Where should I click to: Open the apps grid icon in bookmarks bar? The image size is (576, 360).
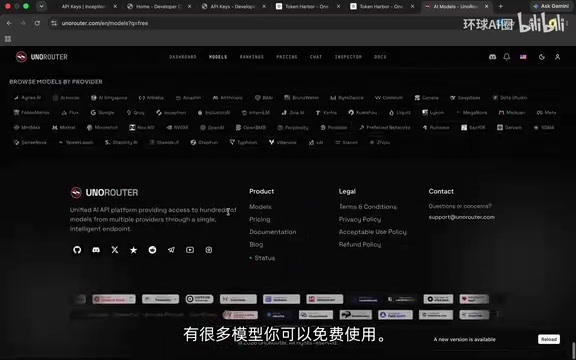click(8, 39)
